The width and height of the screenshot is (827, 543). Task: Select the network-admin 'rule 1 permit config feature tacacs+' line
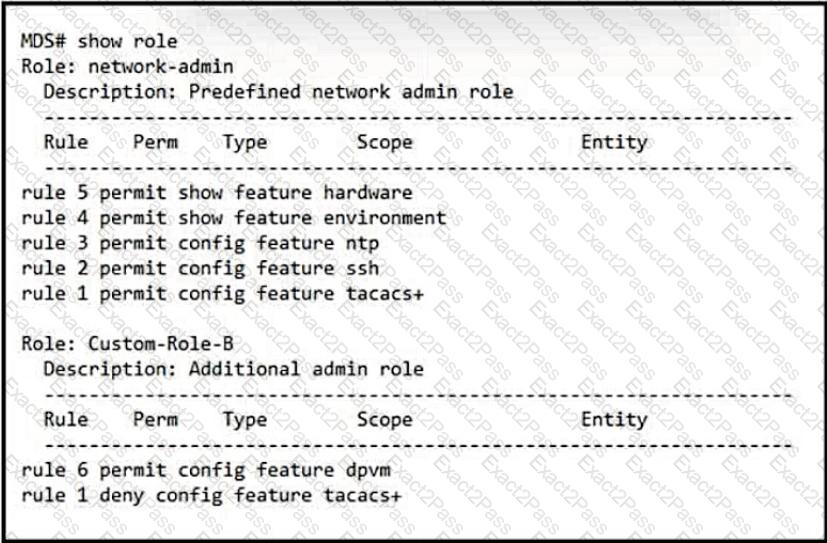tap(223, 294)
